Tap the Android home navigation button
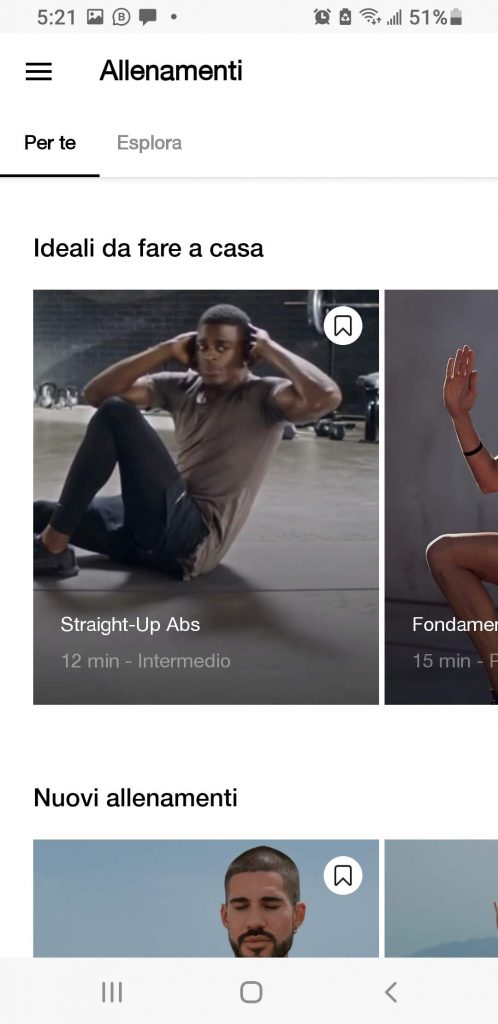 tap(251, 992)
